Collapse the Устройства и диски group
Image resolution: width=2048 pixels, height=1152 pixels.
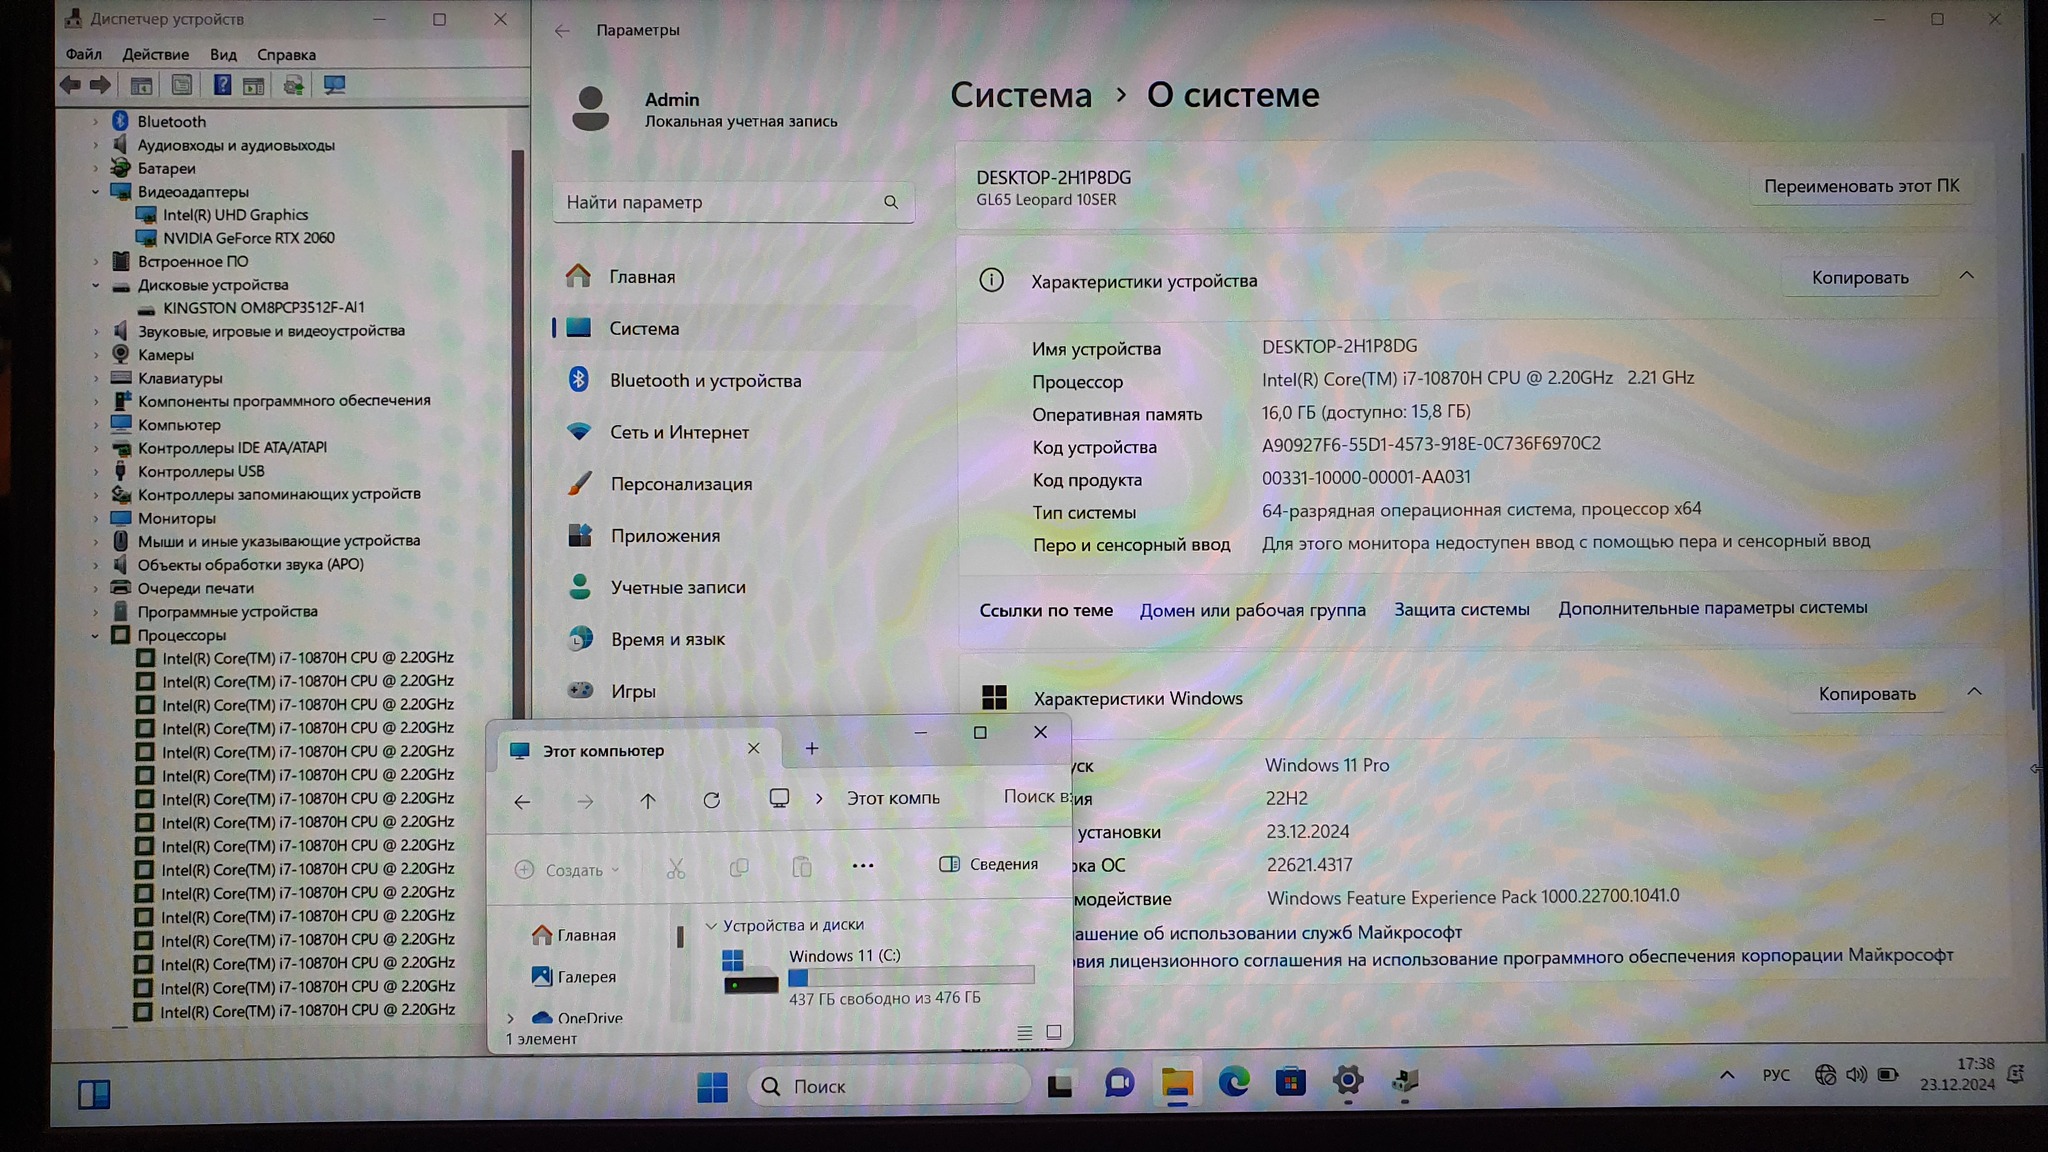tap(711, 926)
